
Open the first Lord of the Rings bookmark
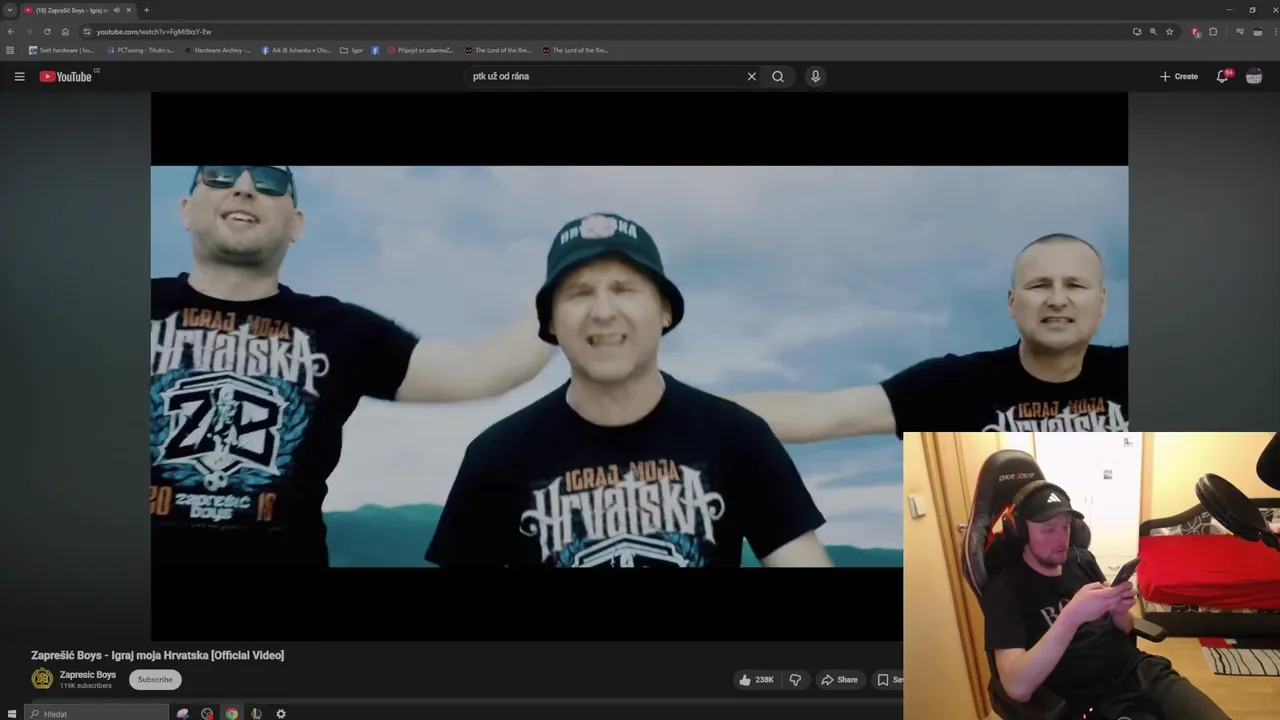click(498, 50)
